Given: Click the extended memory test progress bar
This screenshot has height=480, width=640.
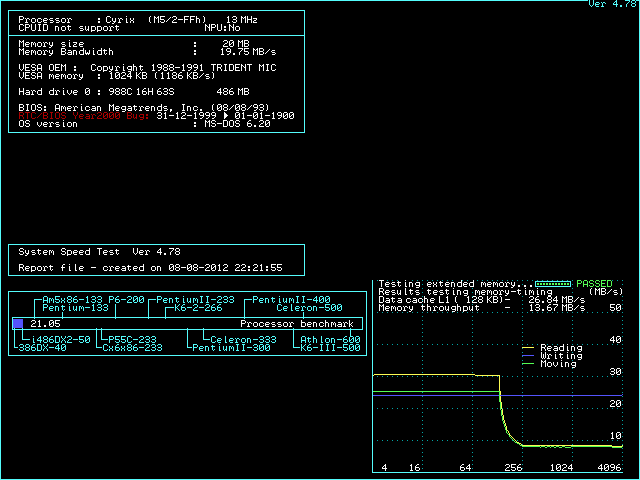Looking at the screenshot, I should pos(553,284).
